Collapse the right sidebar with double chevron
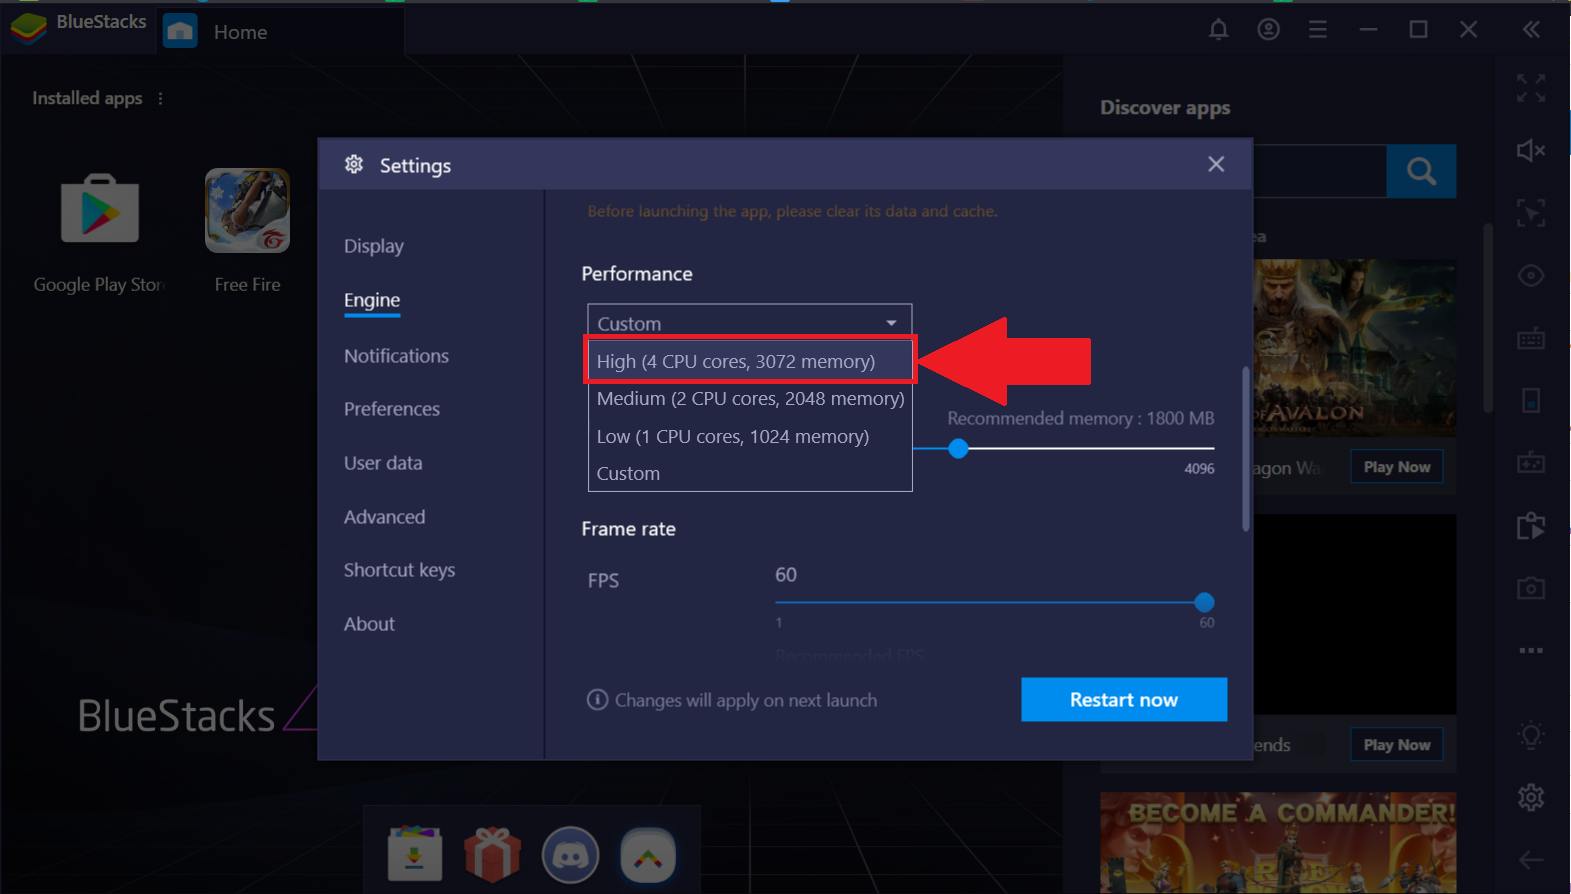The height and width of the screenshot is (894, 1571). 1531,30
